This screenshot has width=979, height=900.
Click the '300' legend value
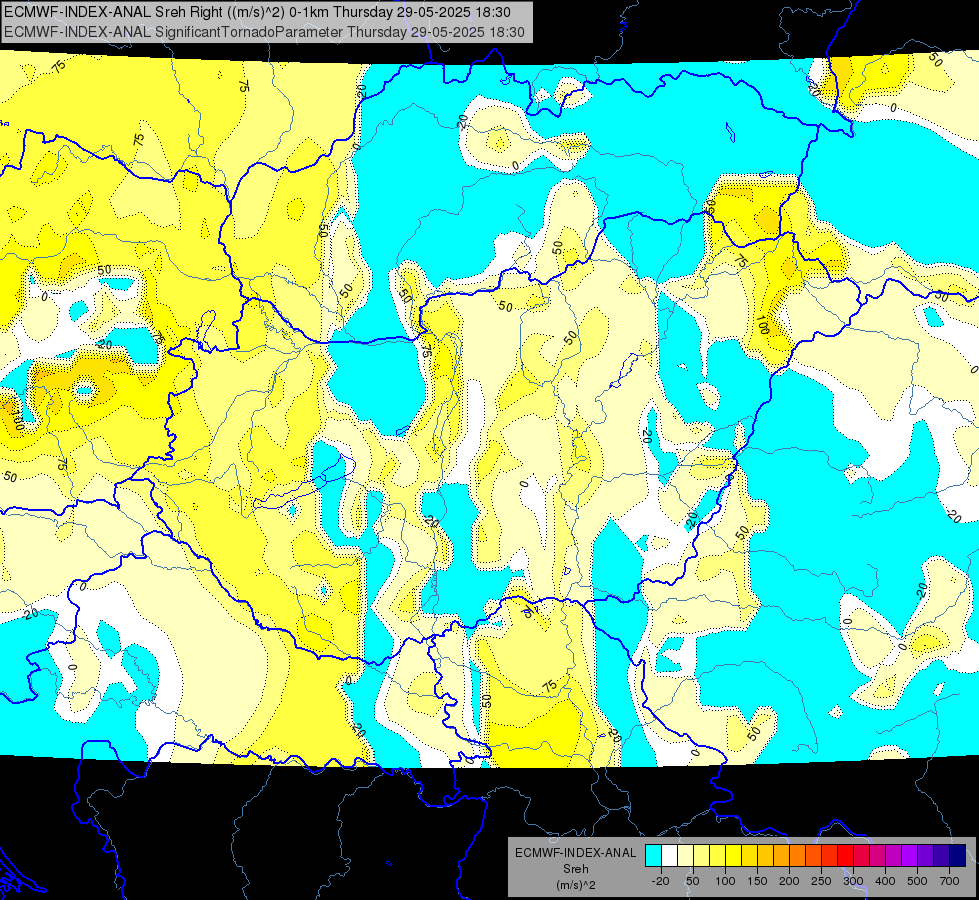pyautogui.click(x=854, y=881)
